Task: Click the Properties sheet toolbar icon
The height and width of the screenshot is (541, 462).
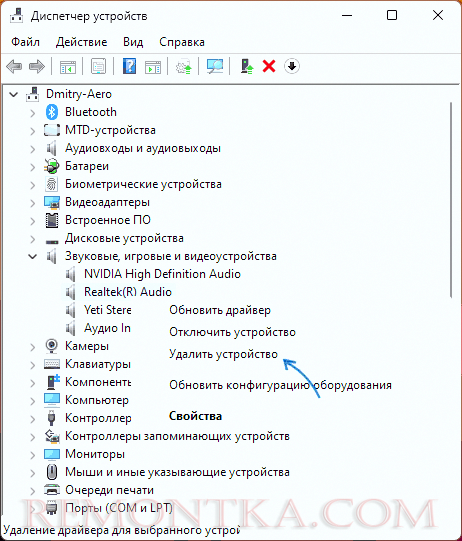Action: click(x=99, y=66)
